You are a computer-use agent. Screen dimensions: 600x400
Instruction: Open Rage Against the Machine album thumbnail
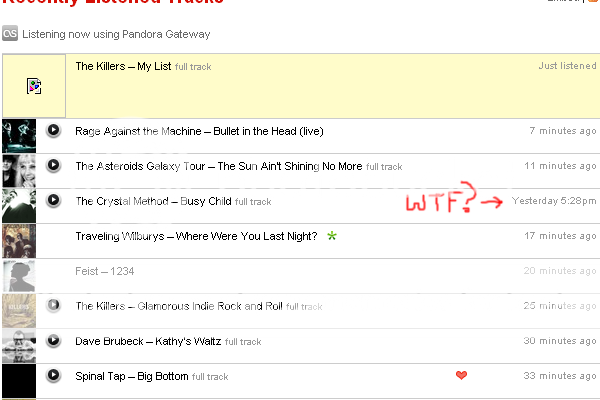point(19,136)
